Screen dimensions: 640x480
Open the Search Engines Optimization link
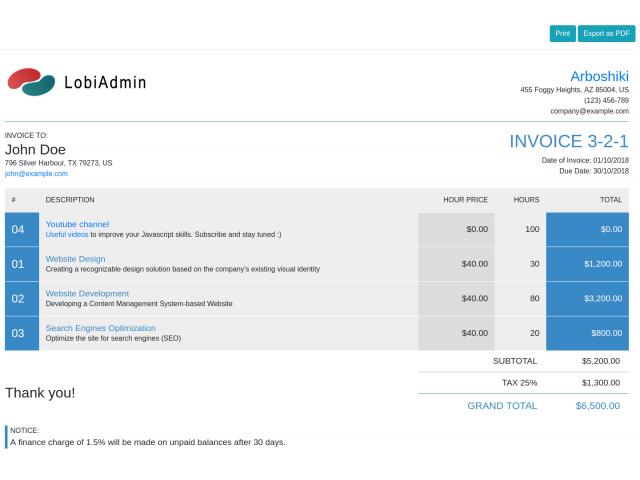coord(100,328)
